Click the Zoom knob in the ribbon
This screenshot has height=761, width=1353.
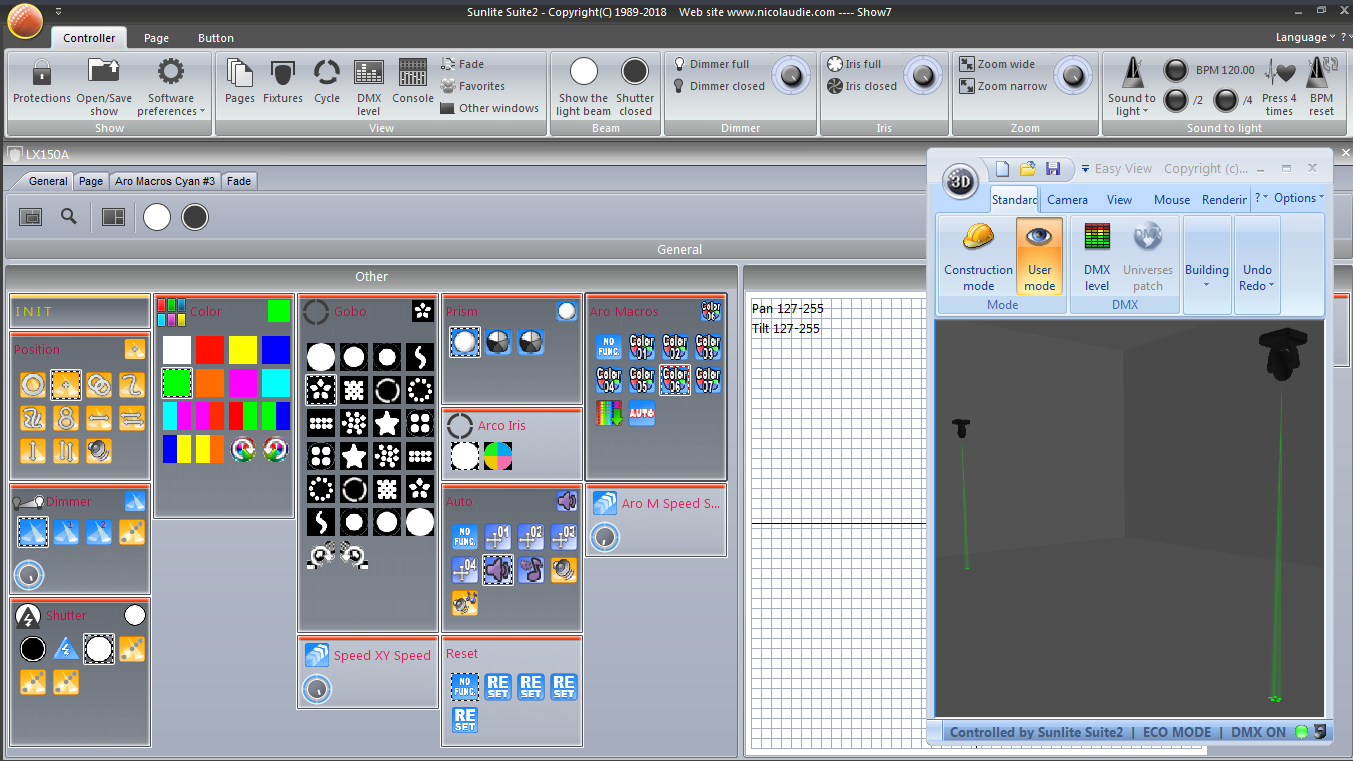[x=1074, y=76]
